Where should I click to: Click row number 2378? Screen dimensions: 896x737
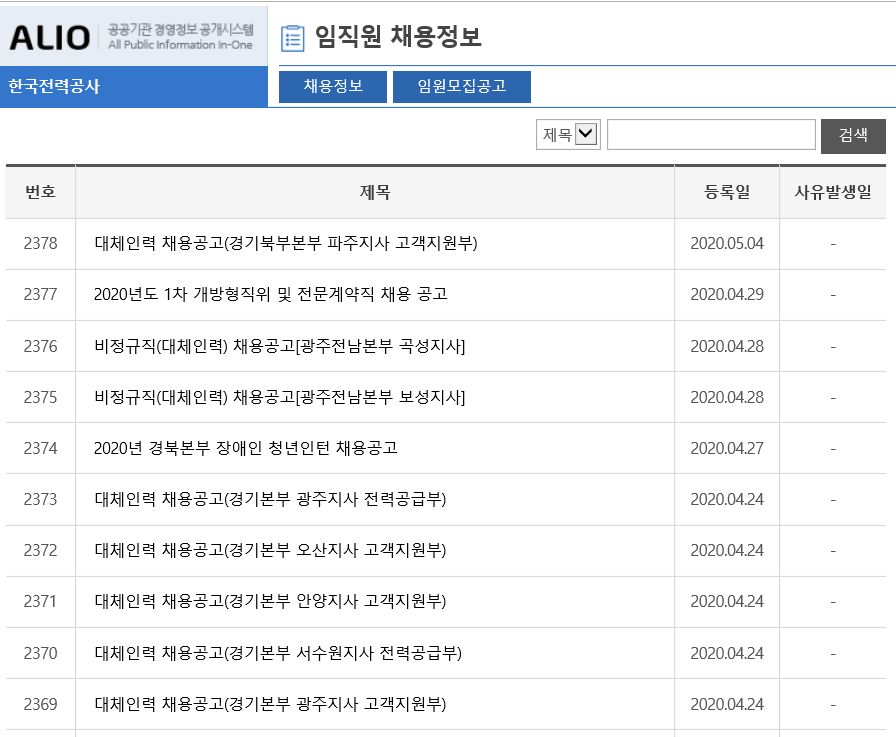tap(41, 243)
